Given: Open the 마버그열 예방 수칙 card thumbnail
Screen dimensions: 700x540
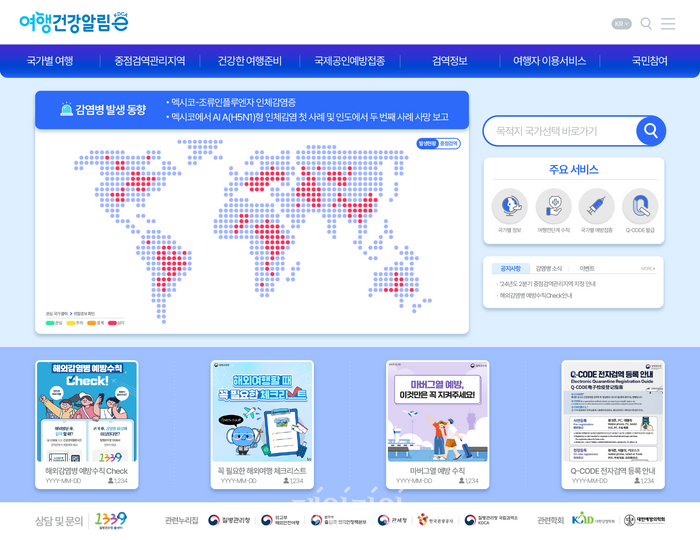Looking at the screenshot, I should click(437, 411).
